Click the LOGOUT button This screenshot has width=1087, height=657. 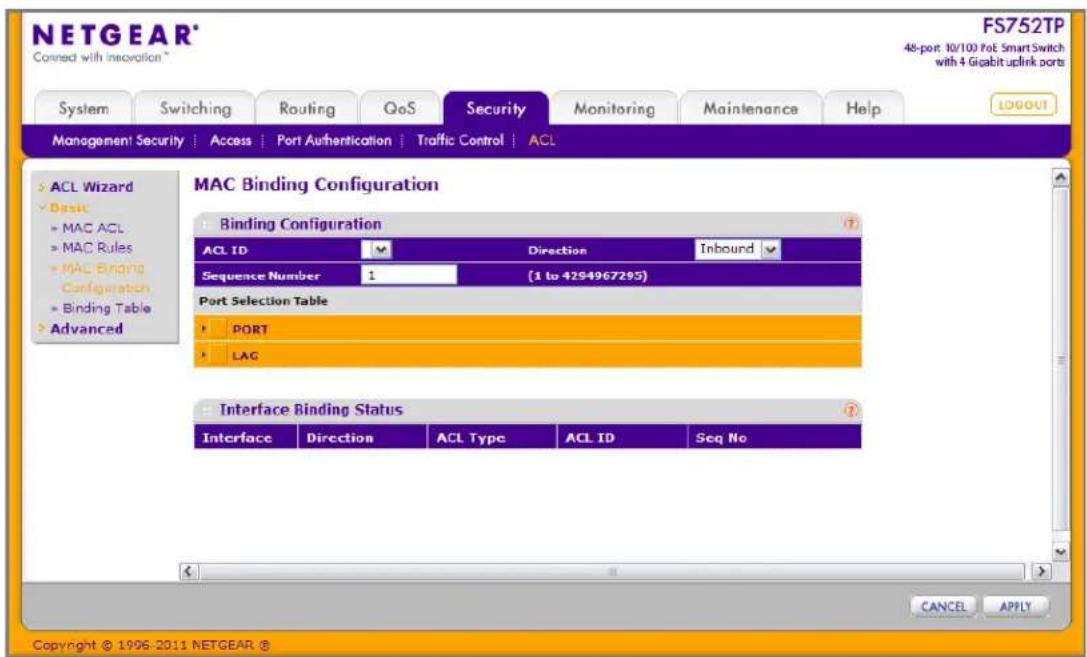click(1023, 105)
